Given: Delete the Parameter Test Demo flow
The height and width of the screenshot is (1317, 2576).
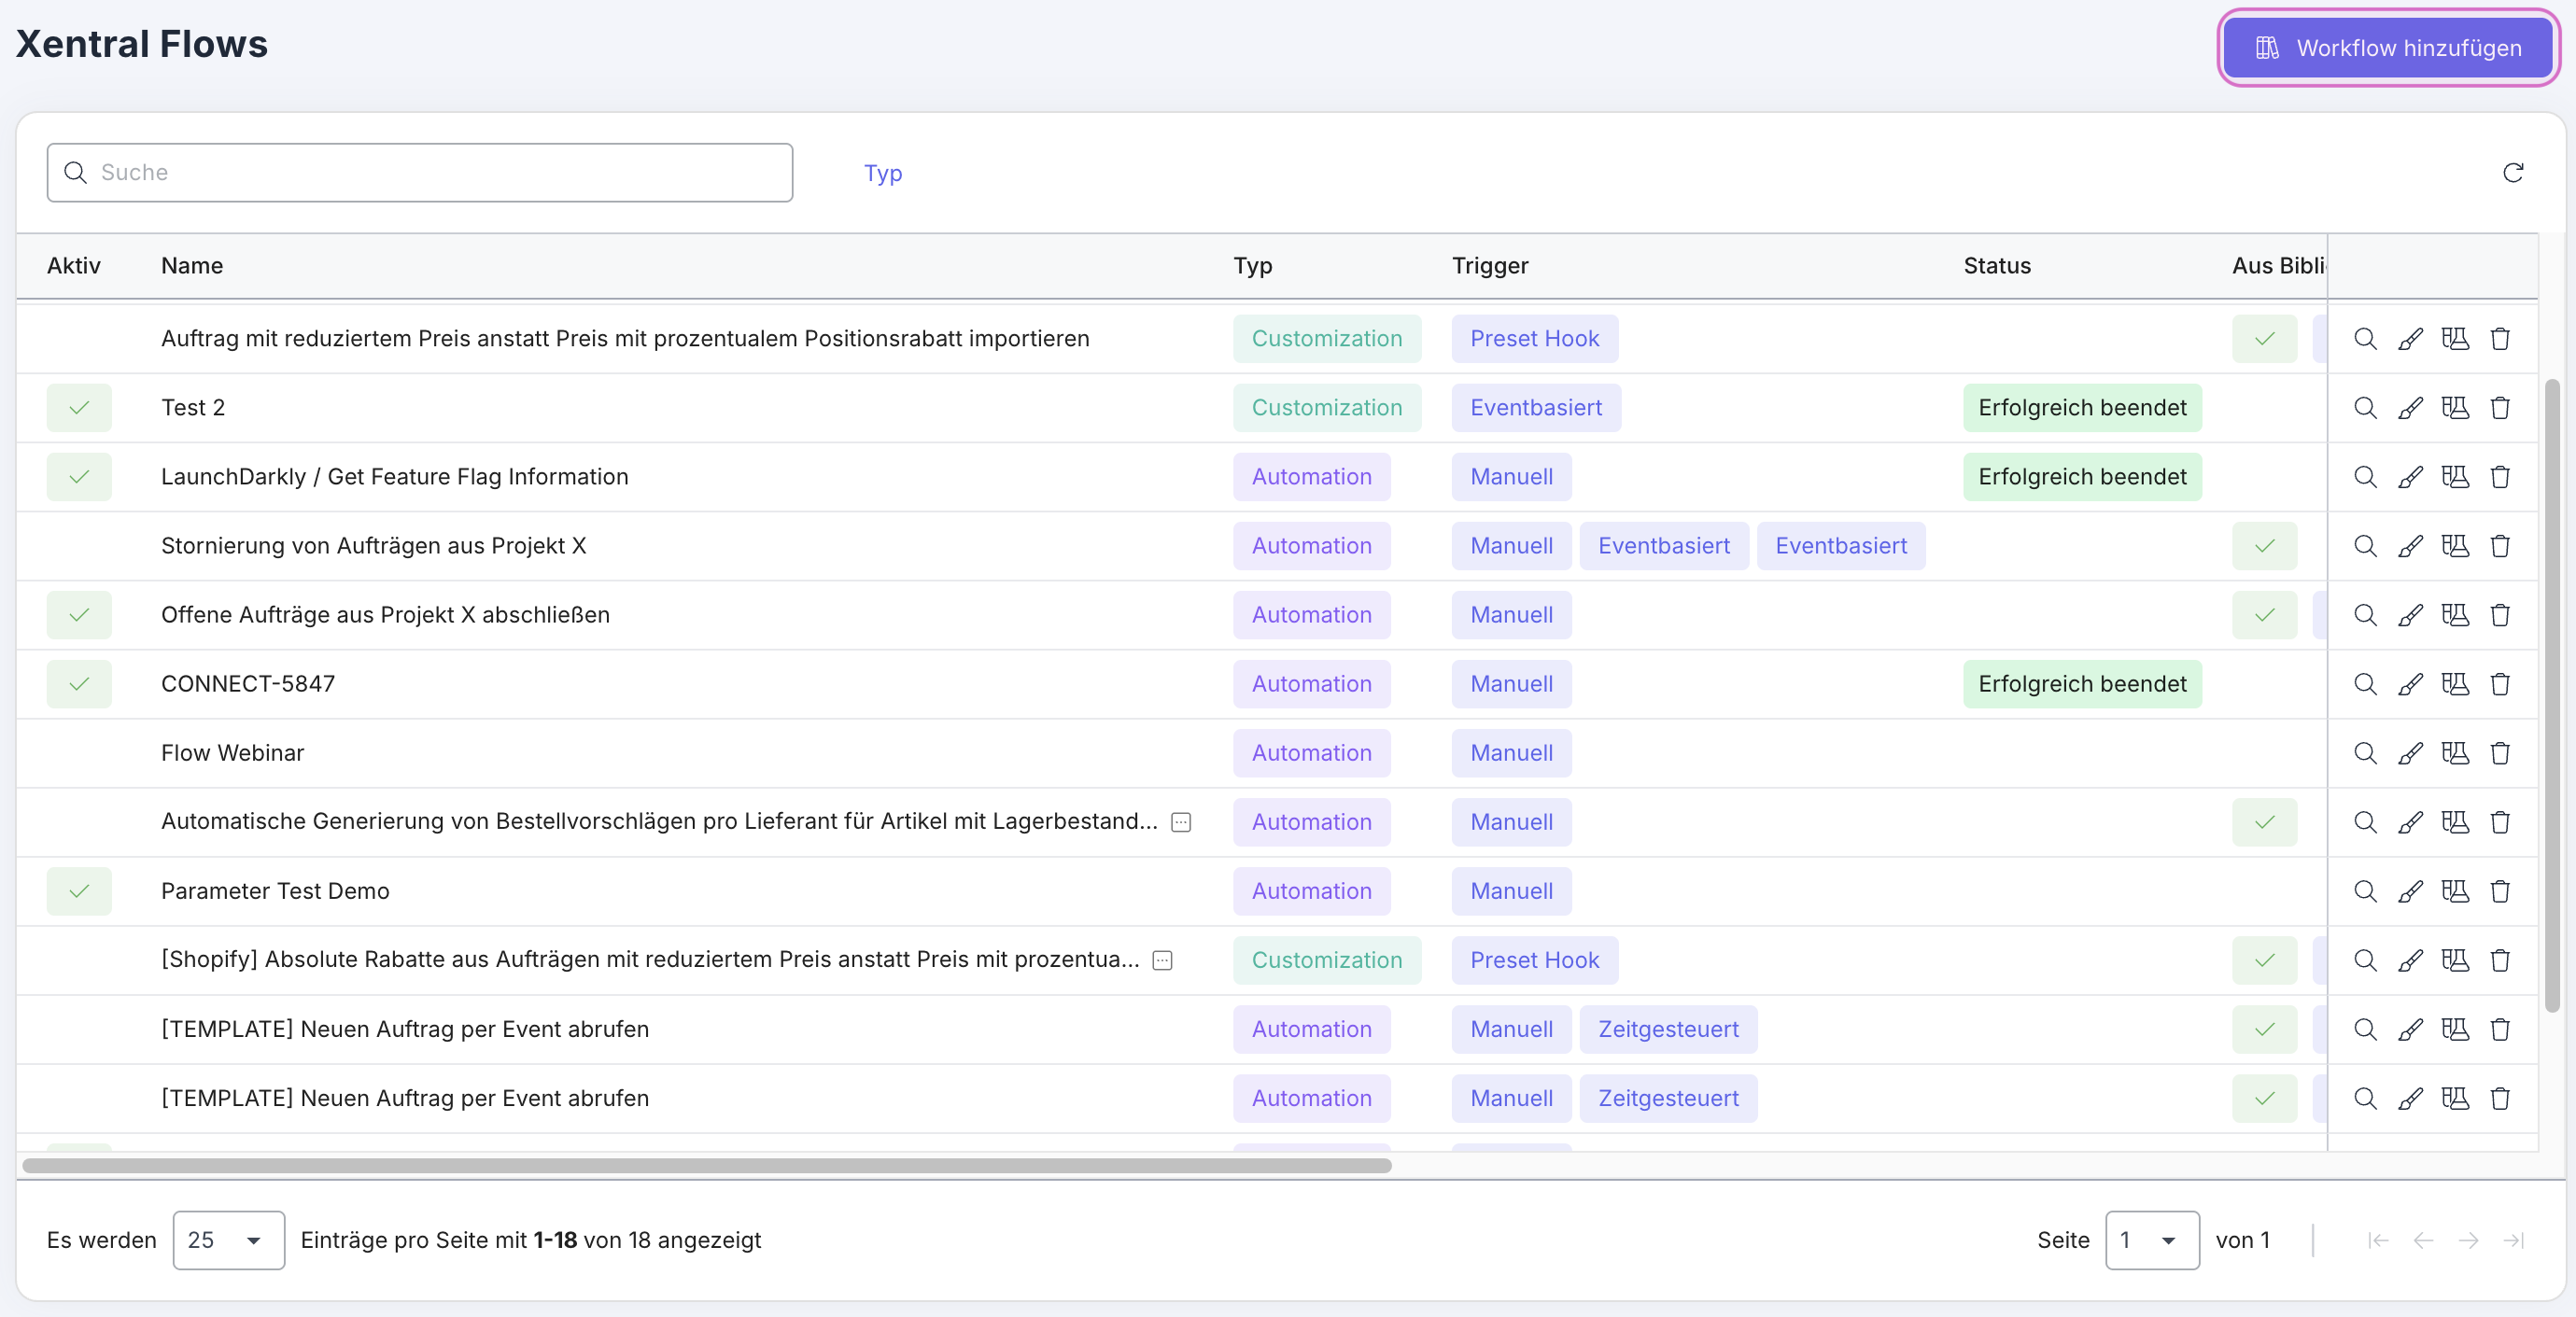Looking at the screenshot, I should click(x=2500, y=891).
